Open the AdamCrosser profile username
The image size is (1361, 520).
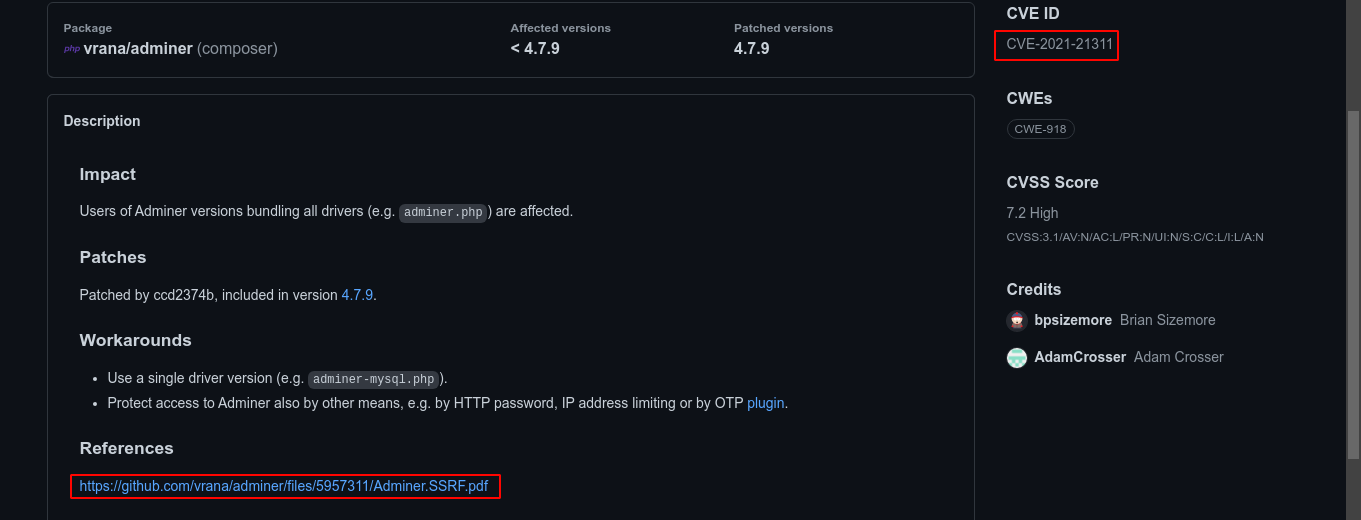click(1080, 357)
